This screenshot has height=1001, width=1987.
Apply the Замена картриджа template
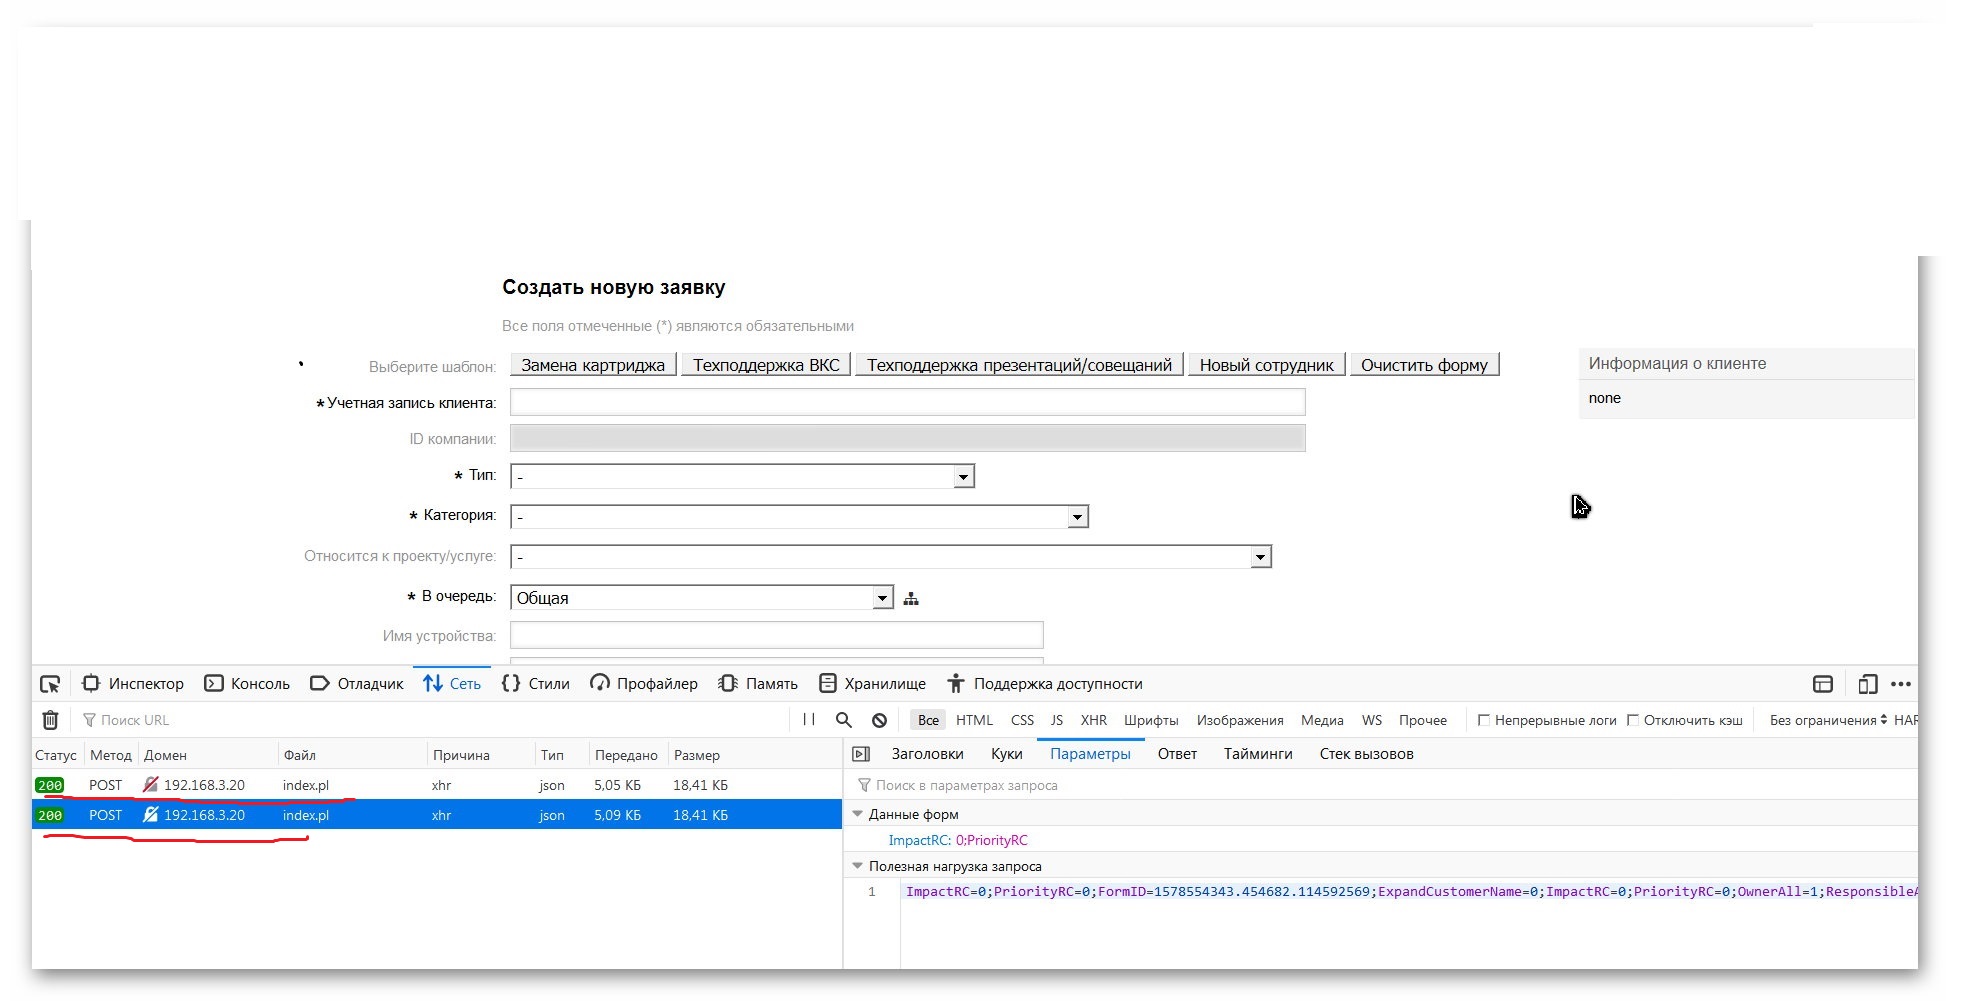click(593, 365)
